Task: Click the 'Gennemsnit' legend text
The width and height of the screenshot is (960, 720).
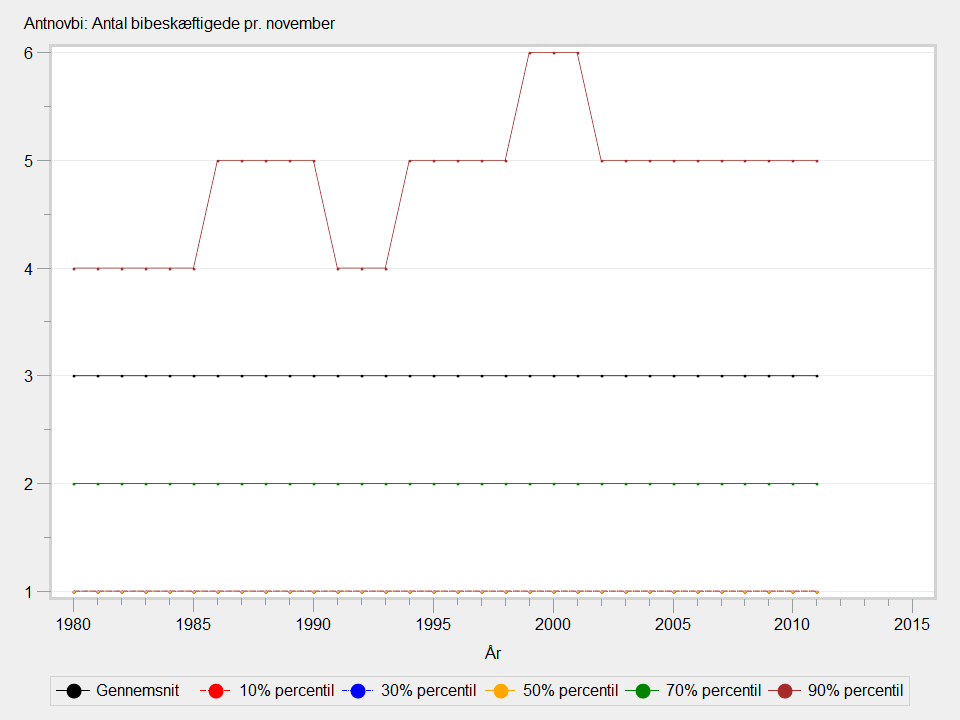Action: (x=137, y=691)
